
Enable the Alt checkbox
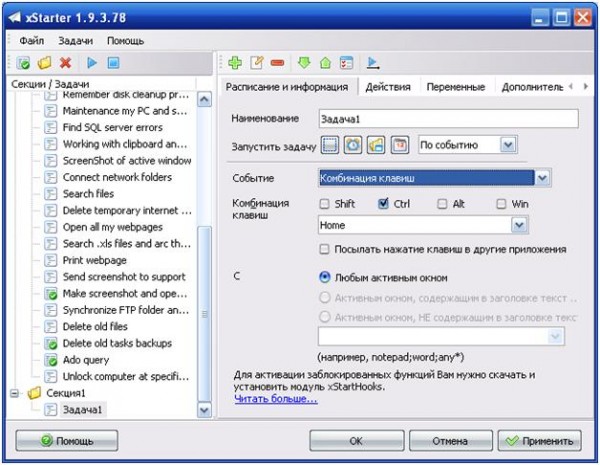(x=442, y=204)
